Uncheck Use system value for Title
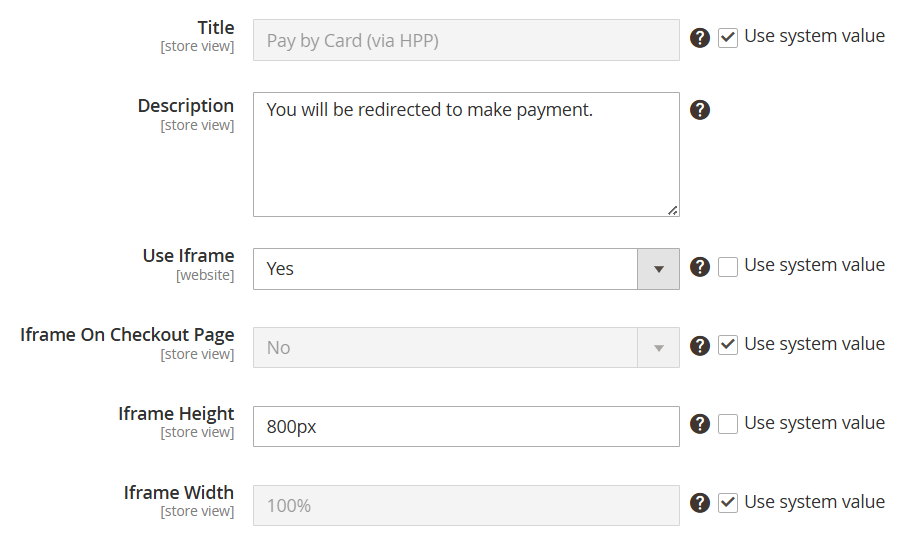Image resolution: width=922 pixels, height=546 pixels. (728, 38)
